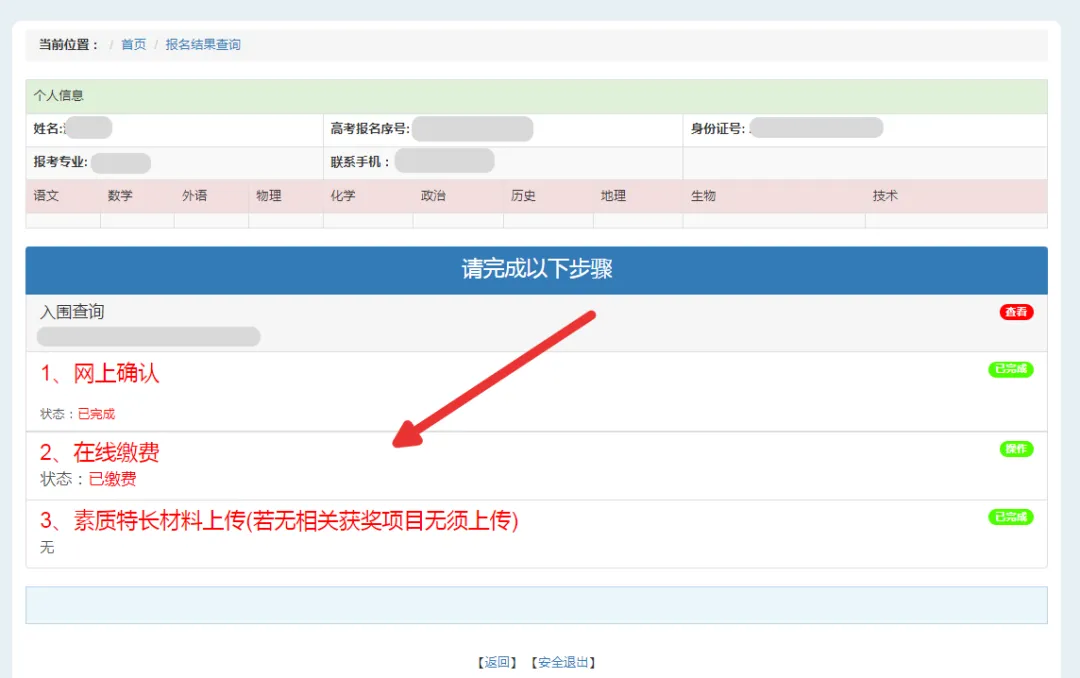Go to 首页 in the breadcrumb
1080x678 pixels.
pyautogui.click(x=134, y=45)
